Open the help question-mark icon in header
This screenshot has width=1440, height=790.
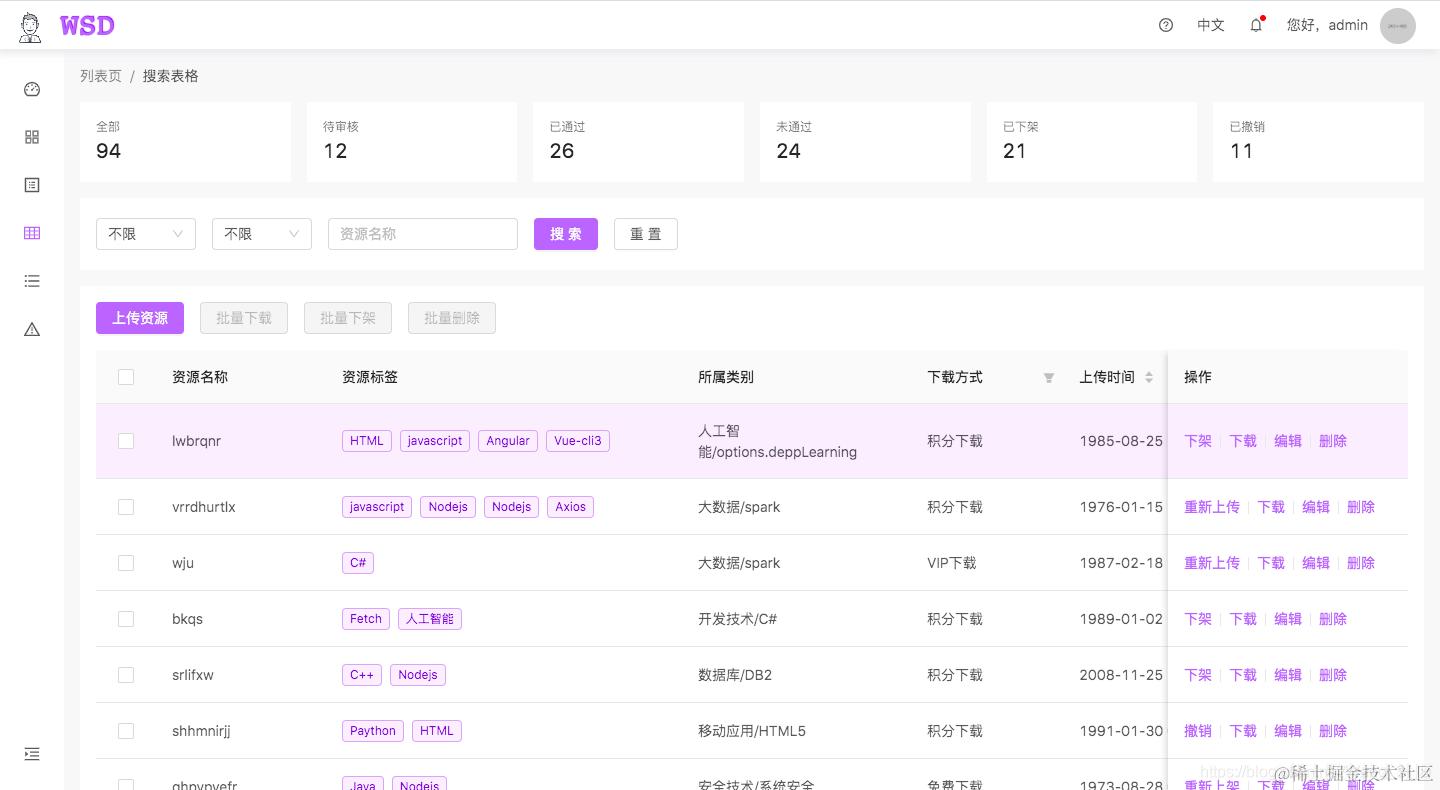[1165, 25]
